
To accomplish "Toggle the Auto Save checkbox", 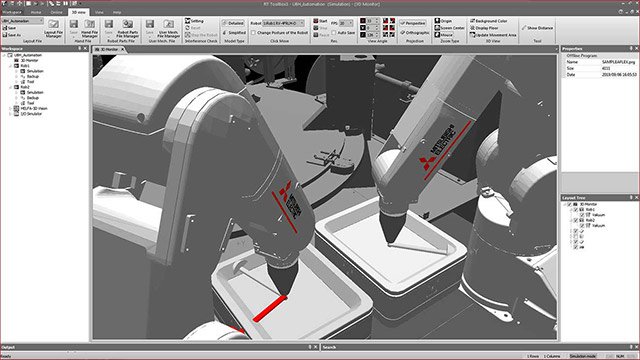I will (x=334, y=33).
